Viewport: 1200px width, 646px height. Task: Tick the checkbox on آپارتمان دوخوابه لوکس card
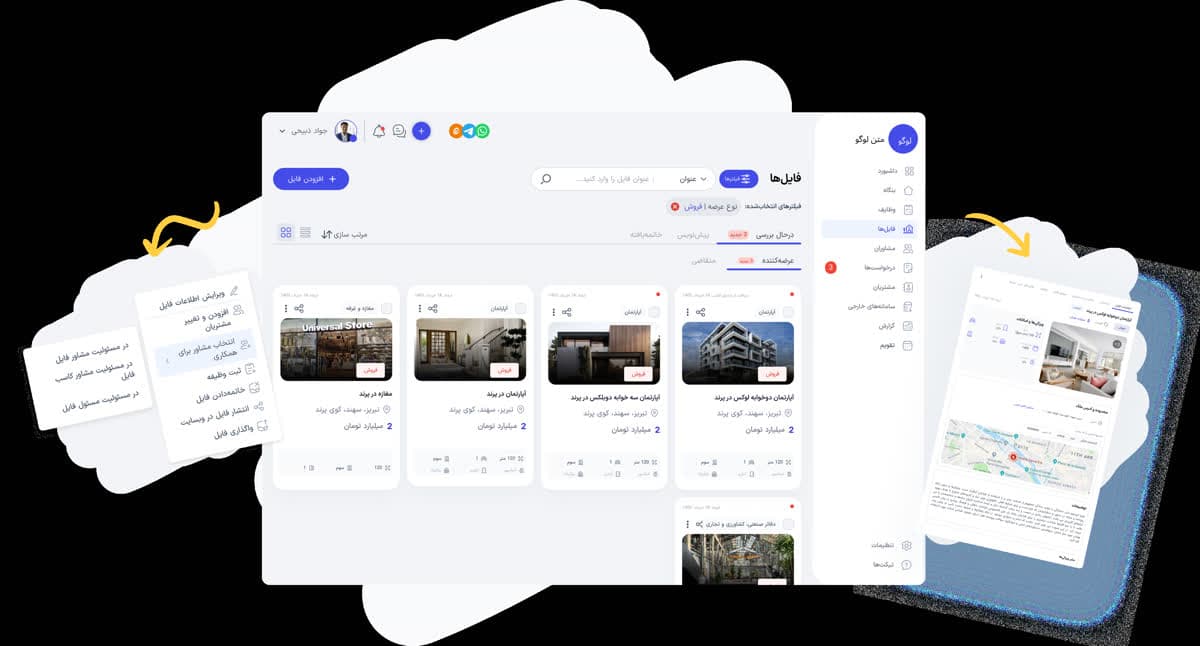pyautogui.click(x=788, y=311)
